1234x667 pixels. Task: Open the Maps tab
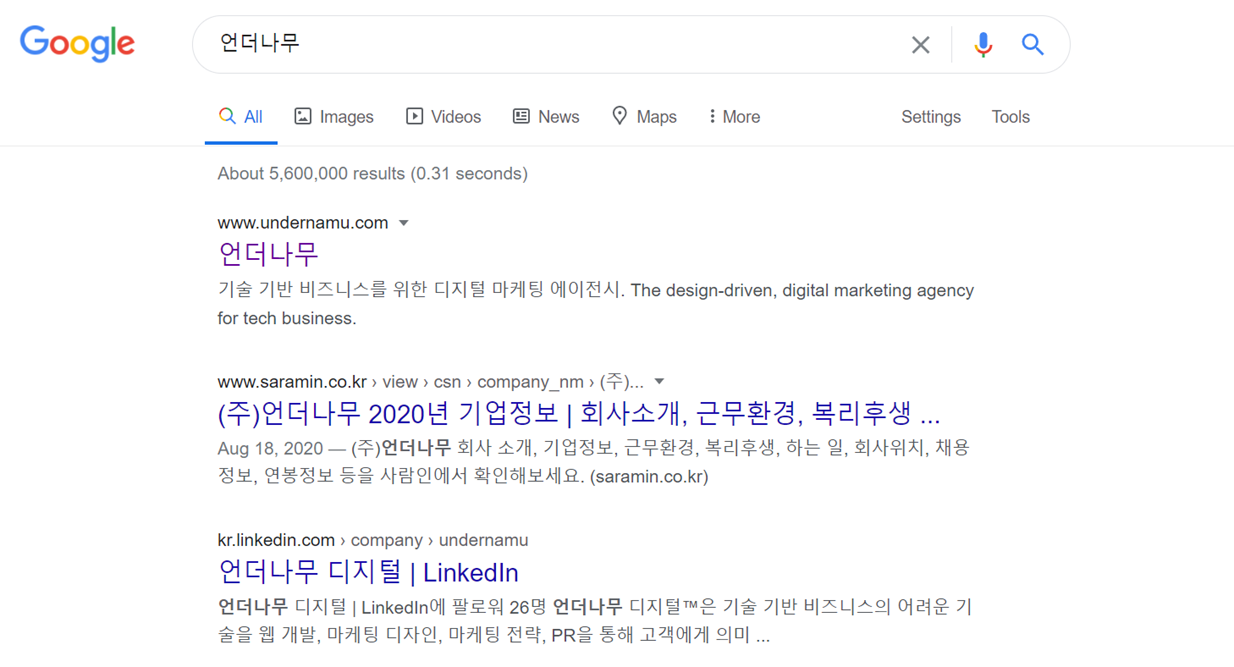644,117
